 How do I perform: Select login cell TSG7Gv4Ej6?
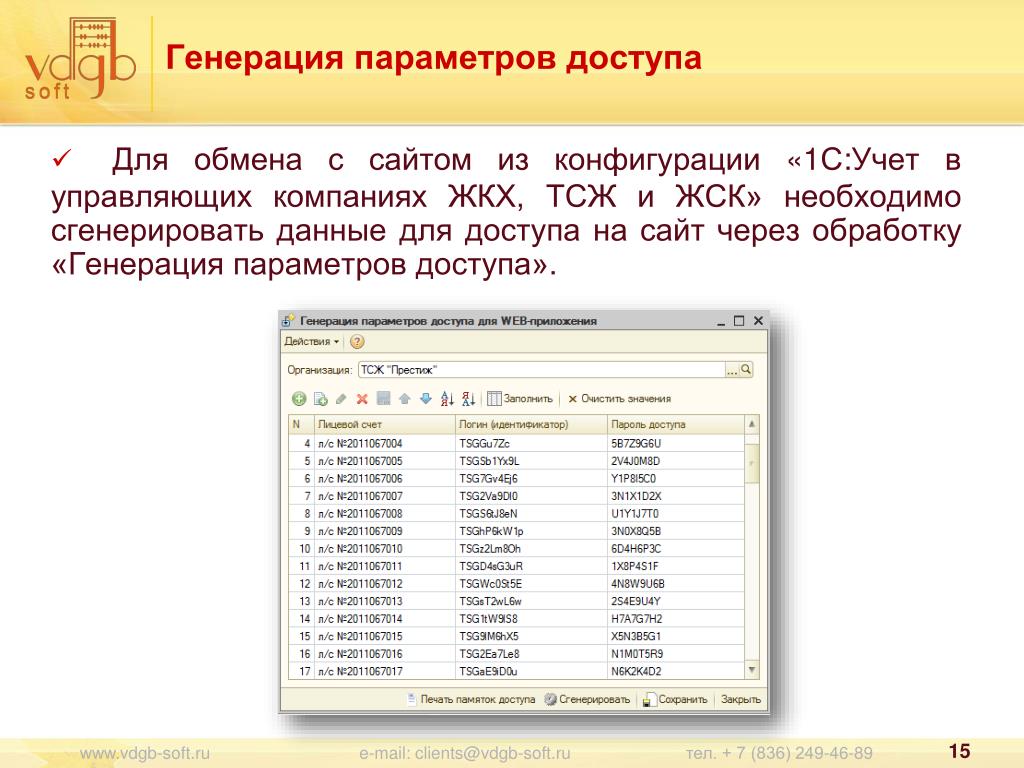pos(531,479)
